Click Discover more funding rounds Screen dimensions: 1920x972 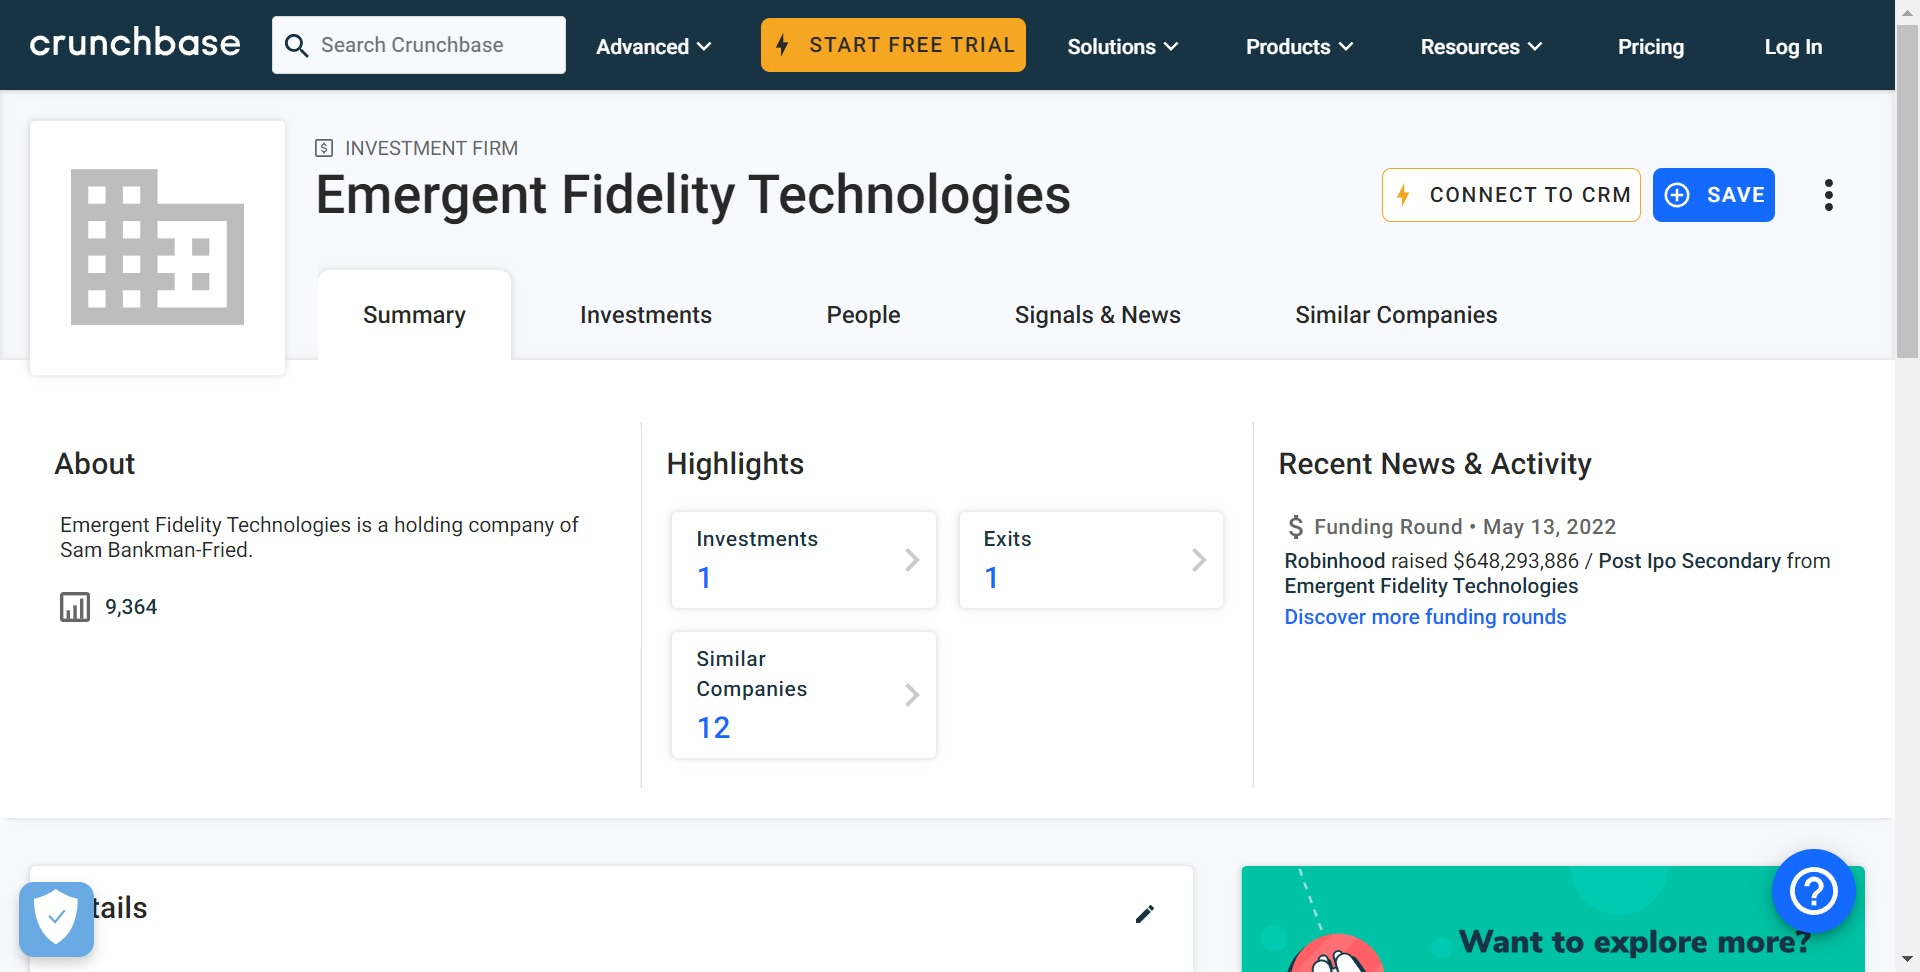point(1425,617)
